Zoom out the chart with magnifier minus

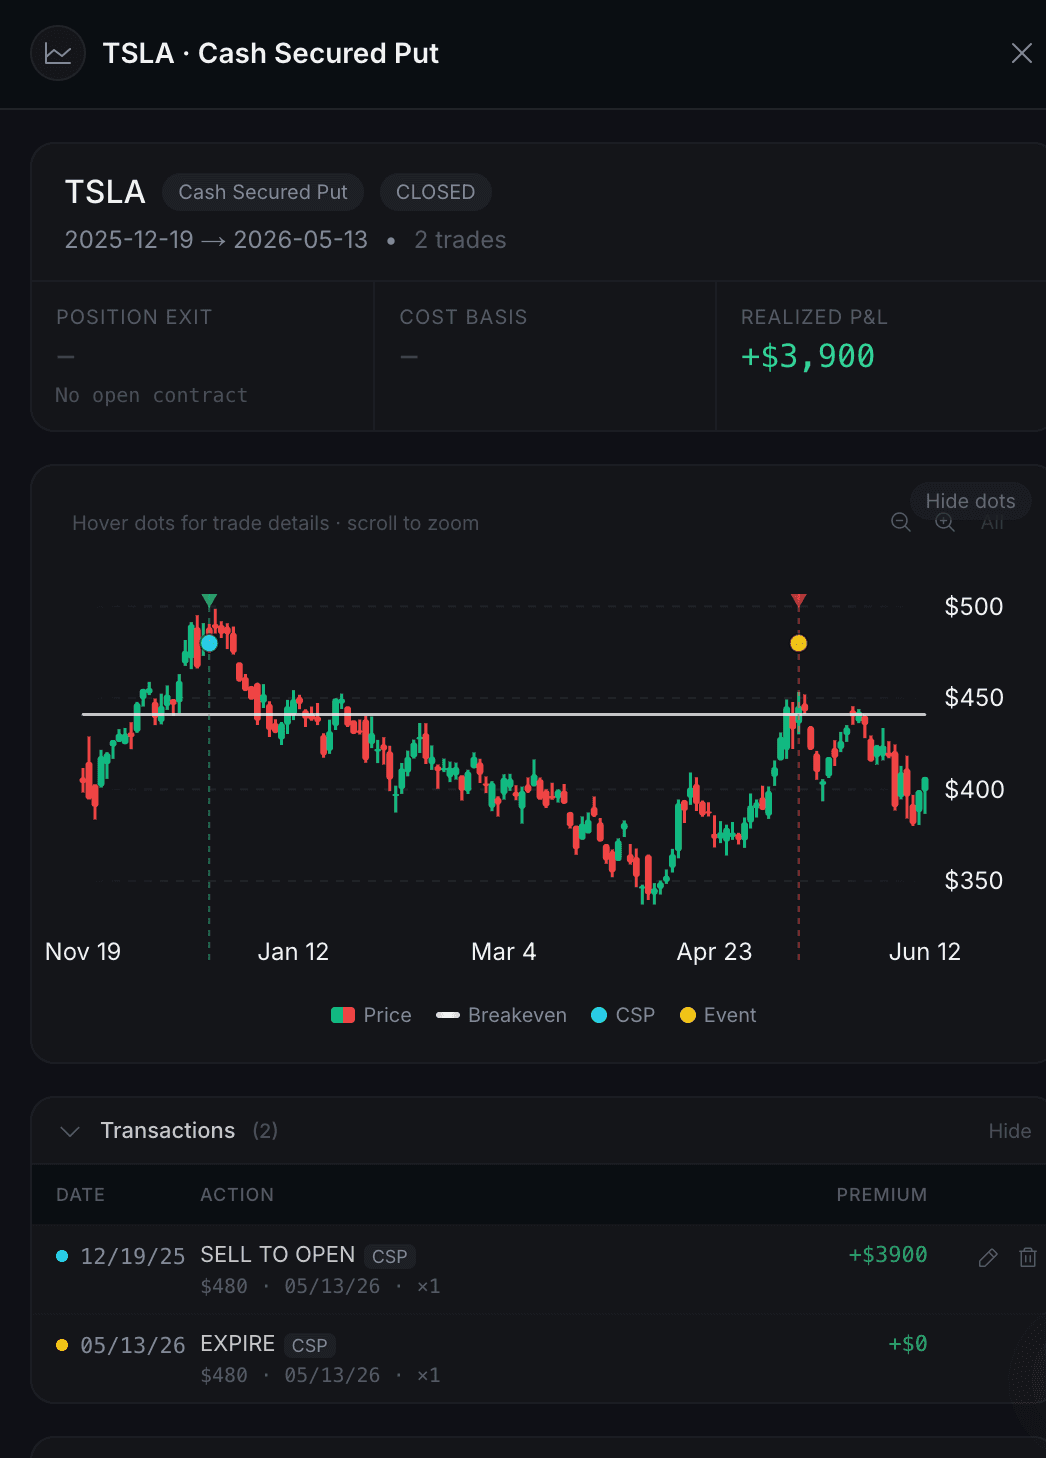tap(901, 523)
